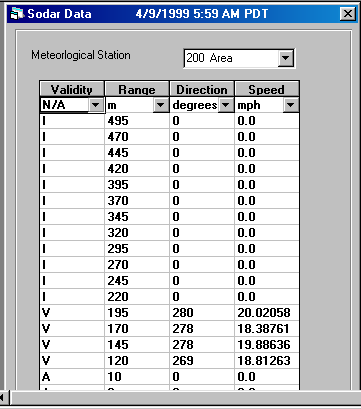Click the horizontal scrollbar left arrow
Image resolution: width=361 pixels, height=409 pixels.
point(3,397)
